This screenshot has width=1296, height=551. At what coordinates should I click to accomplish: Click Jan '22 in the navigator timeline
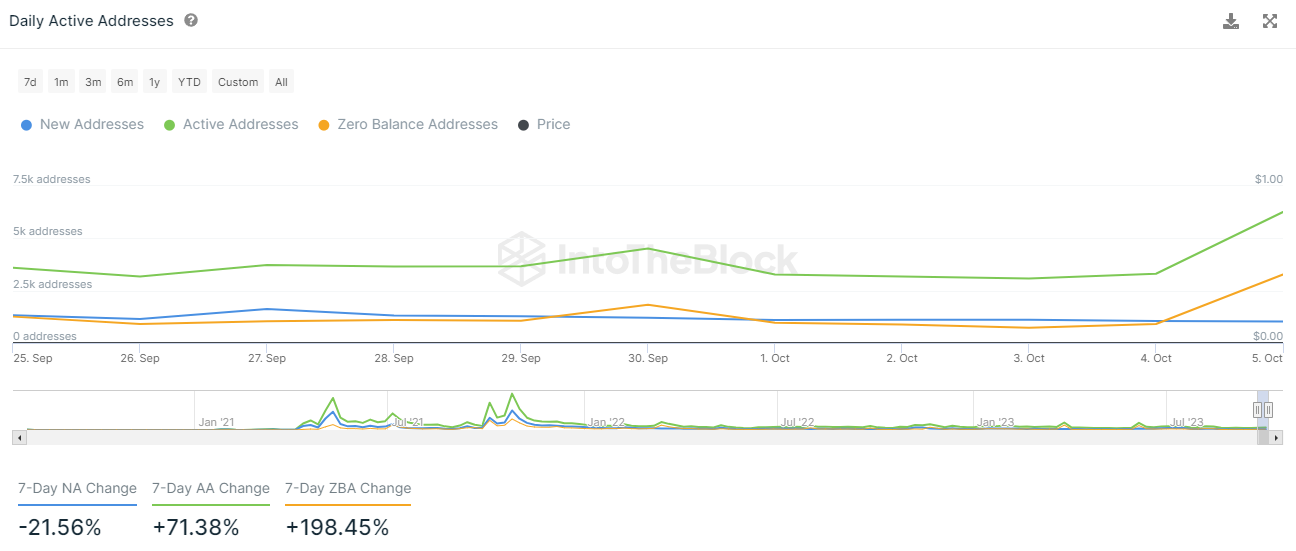tap(606, 422)
